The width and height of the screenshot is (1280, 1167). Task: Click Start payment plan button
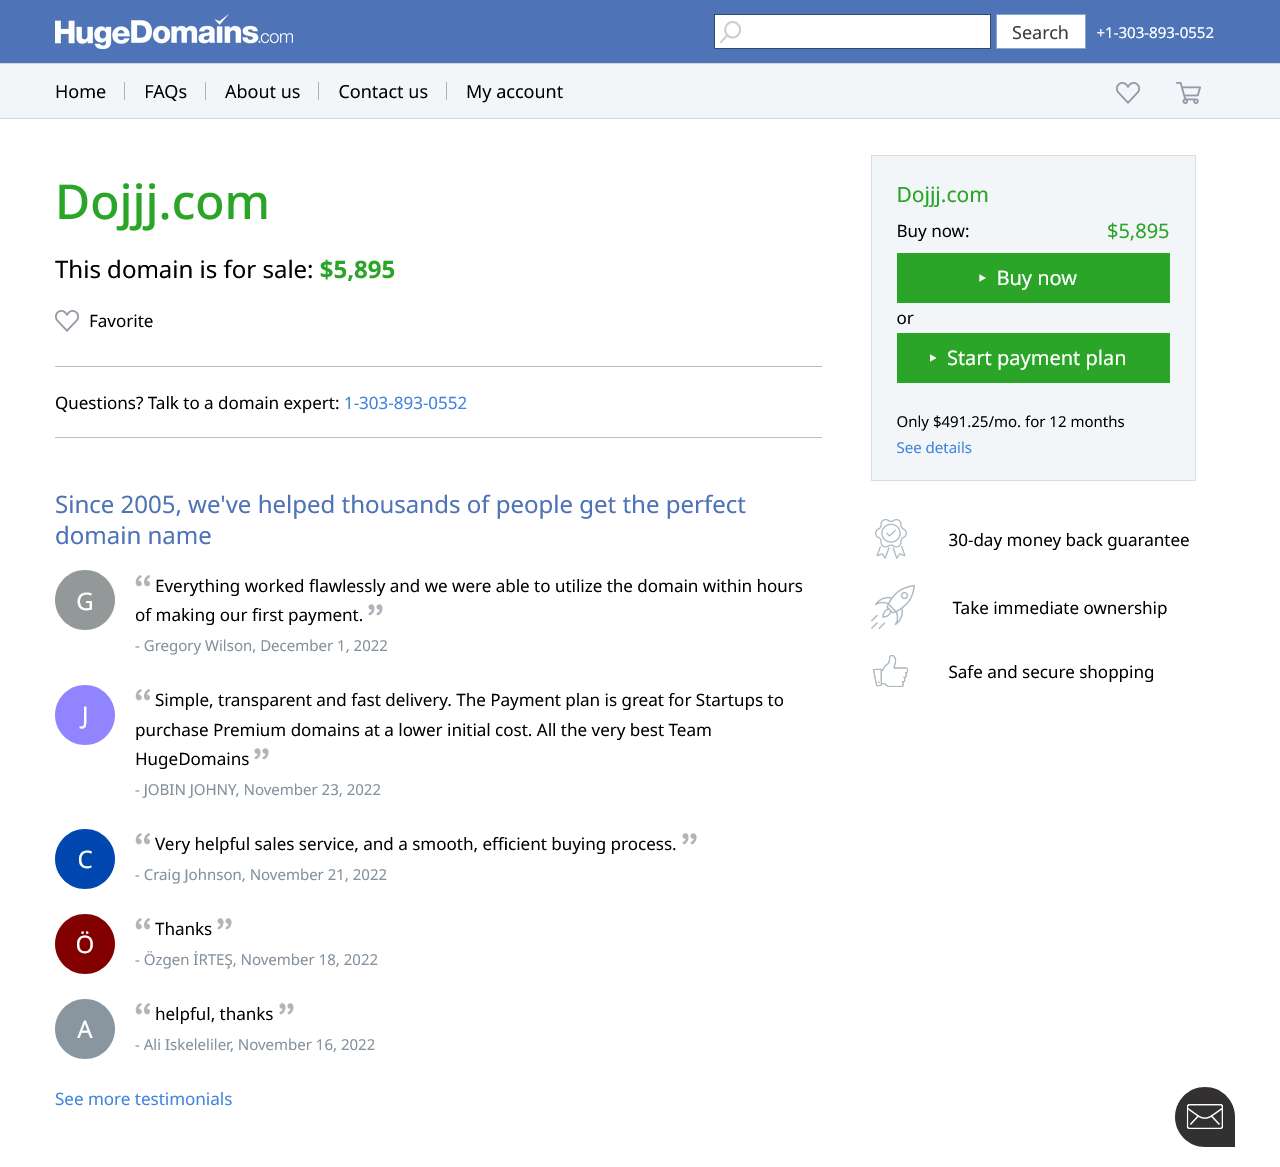pyautogui.click(x=1033, y=358)
